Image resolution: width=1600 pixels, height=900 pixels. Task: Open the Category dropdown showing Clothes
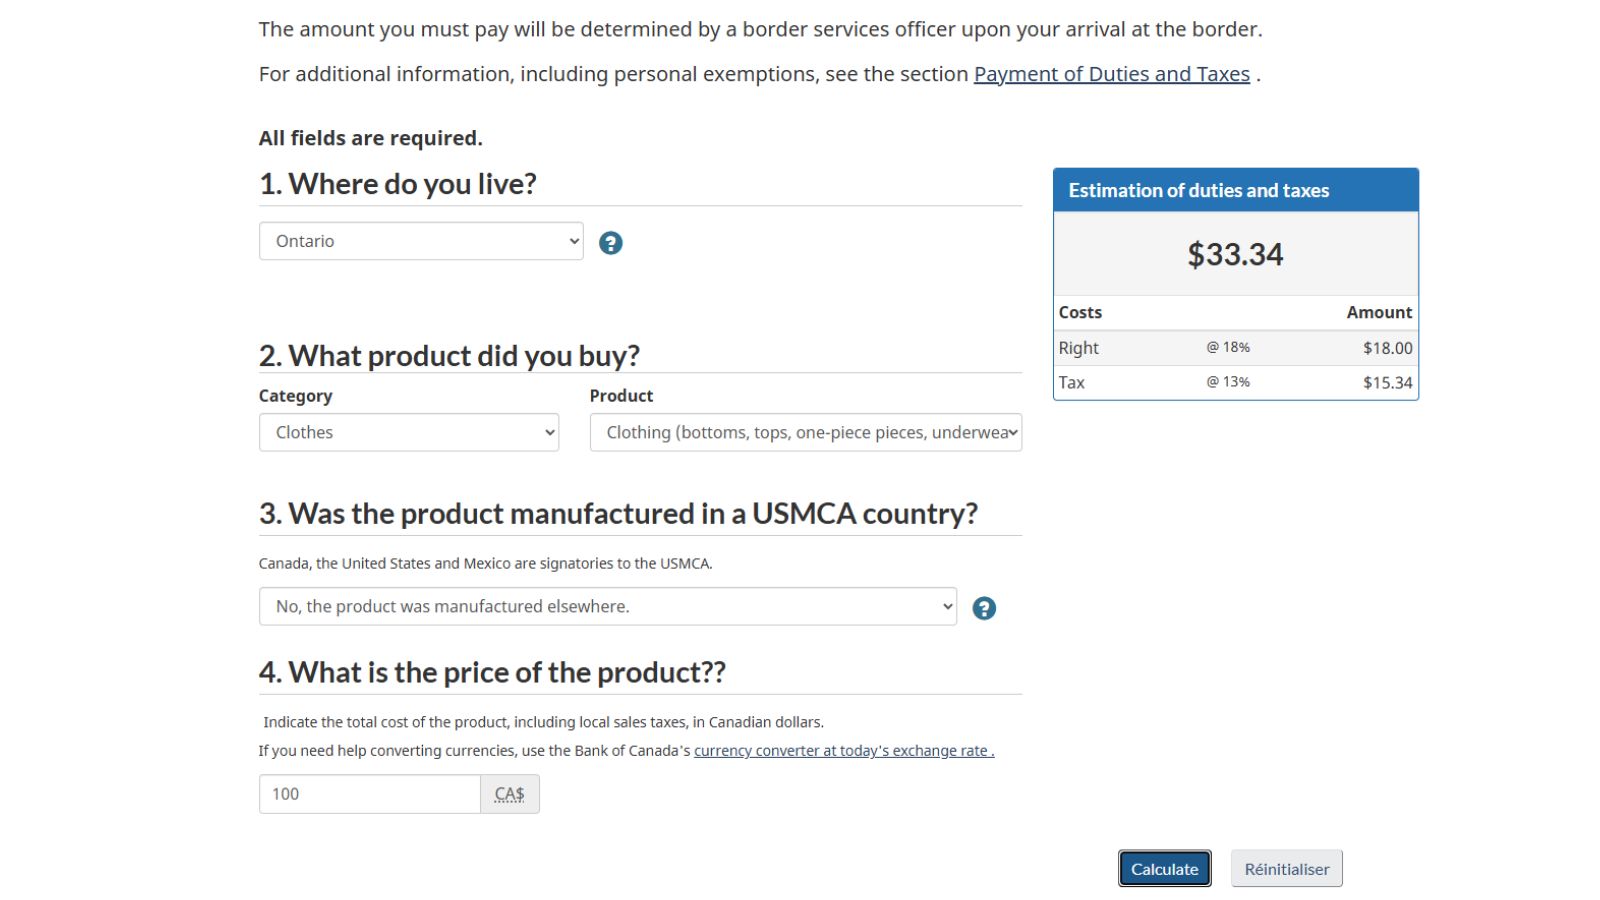pyautogui.click(x=409, y=432)
